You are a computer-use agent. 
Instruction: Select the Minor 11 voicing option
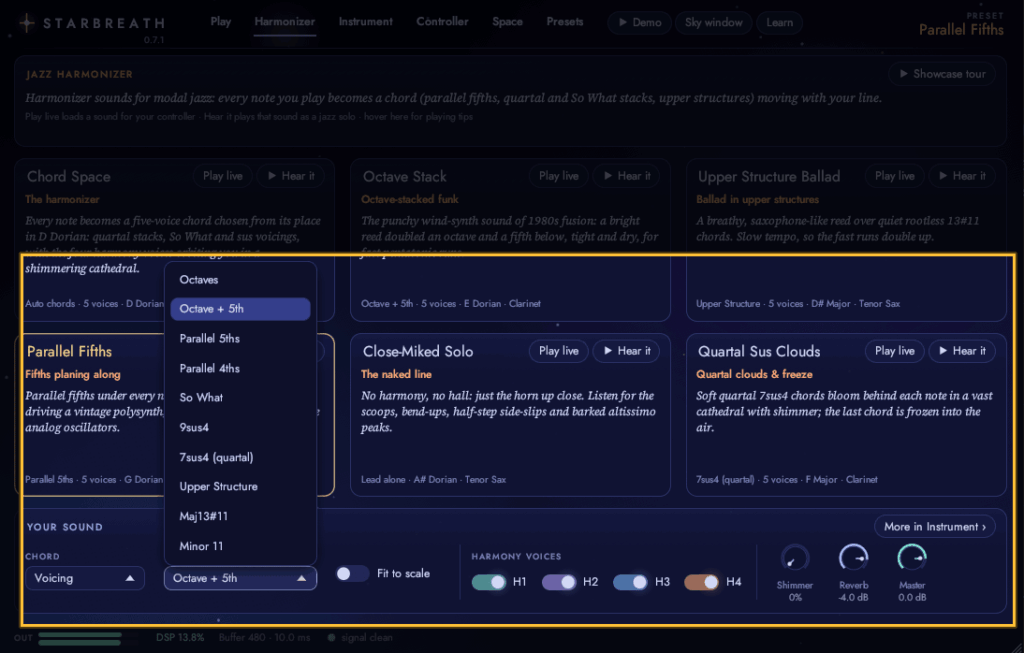click(x=240, y=547)
